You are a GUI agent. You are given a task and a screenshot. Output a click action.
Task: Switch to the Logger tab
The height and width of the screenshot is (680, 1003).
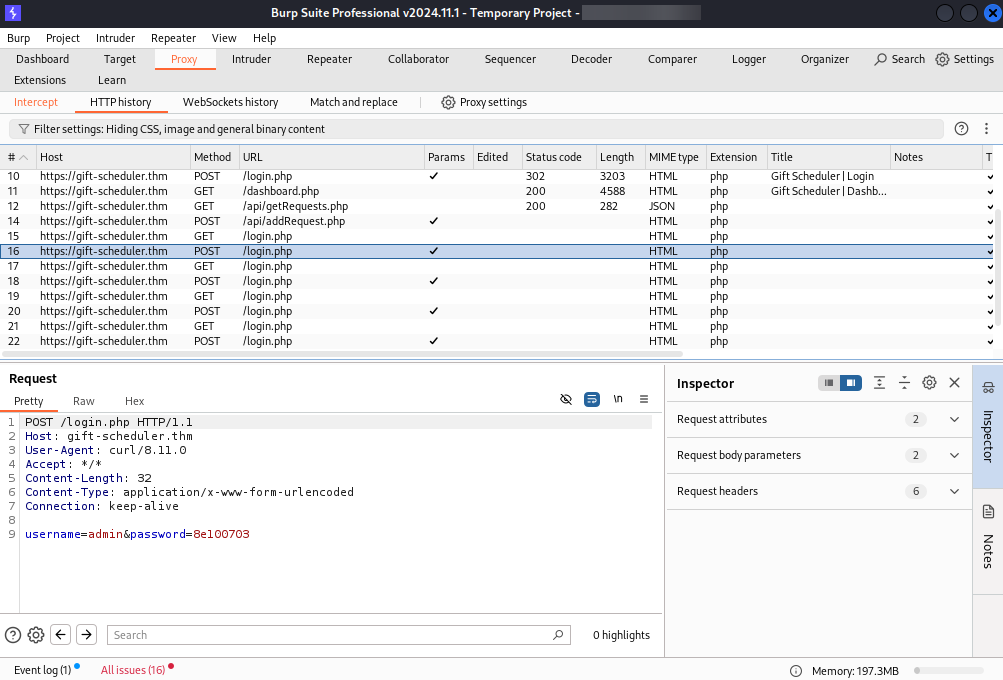click(x=749, y=59)
